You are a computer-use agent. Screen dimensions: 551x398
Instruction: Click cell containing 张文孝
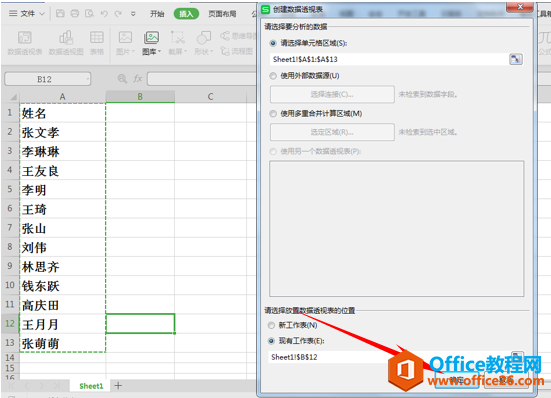[63, 132]
